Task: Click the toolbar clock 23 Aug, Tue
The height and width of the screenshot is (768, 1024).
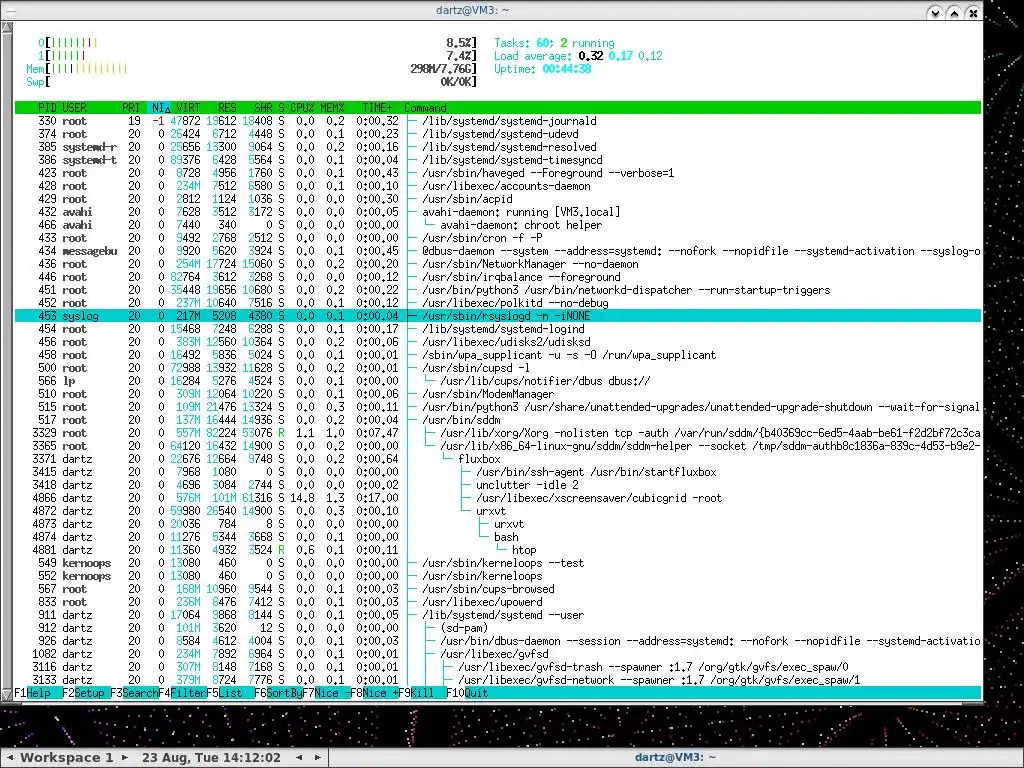Action: click(x=211, y=758)
